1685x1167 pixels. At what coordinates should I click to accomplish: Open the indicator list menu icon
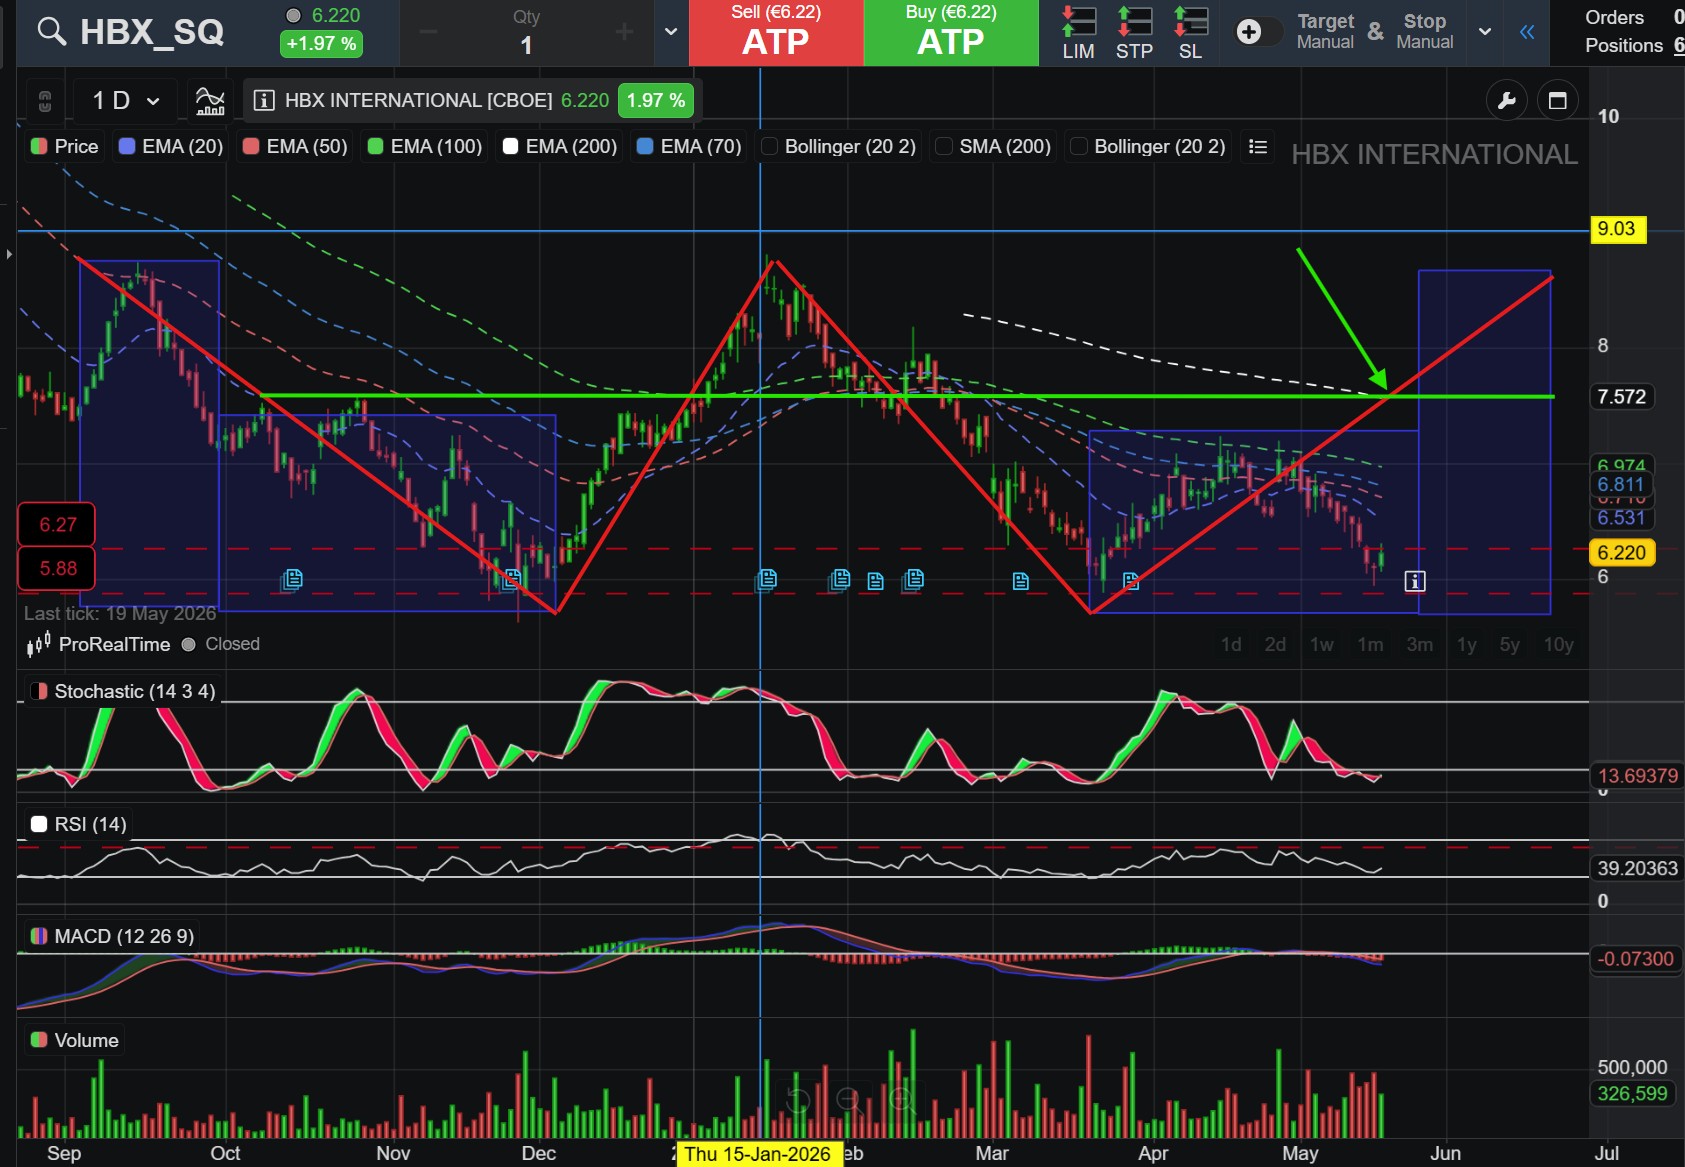pos(1258,147)
